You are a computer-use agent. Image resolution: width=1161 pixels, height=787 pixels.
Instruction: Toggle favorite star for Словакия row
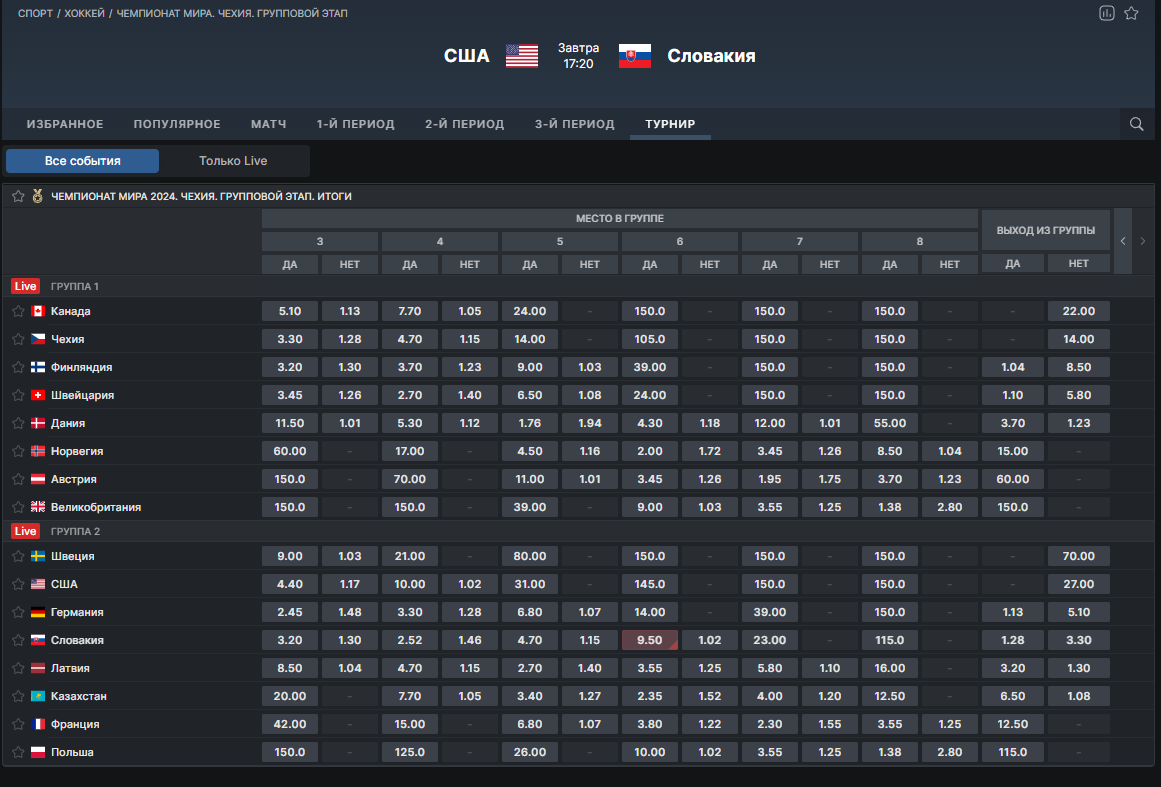pyautogui.click(x=18, y=640)
